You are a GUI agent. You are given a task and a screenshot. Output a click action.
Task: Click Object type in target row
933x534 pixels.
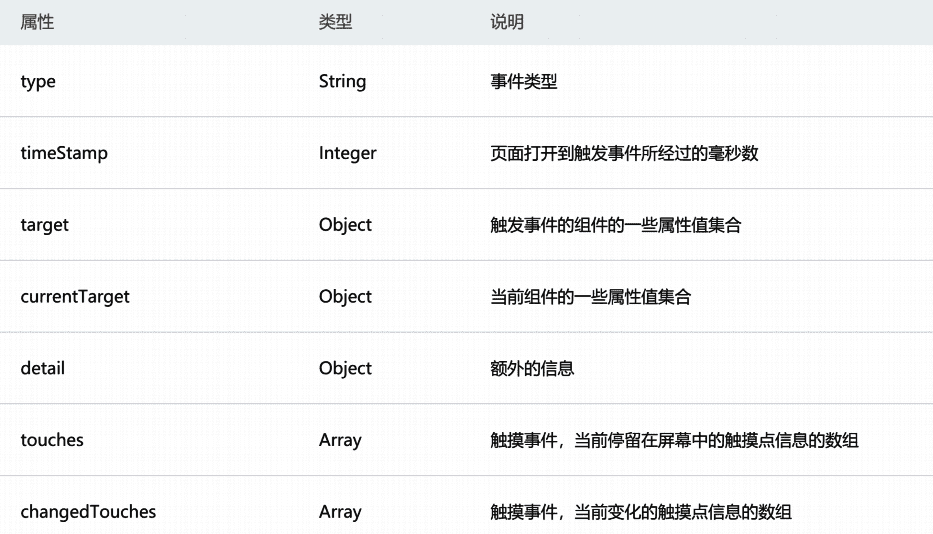point(345,225)
